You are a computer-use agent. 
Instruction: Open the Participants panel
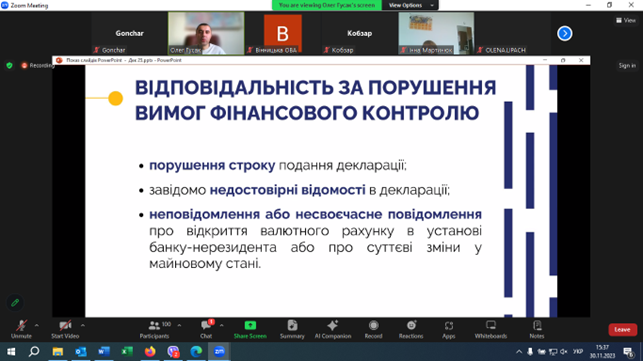tap(154, 329)
